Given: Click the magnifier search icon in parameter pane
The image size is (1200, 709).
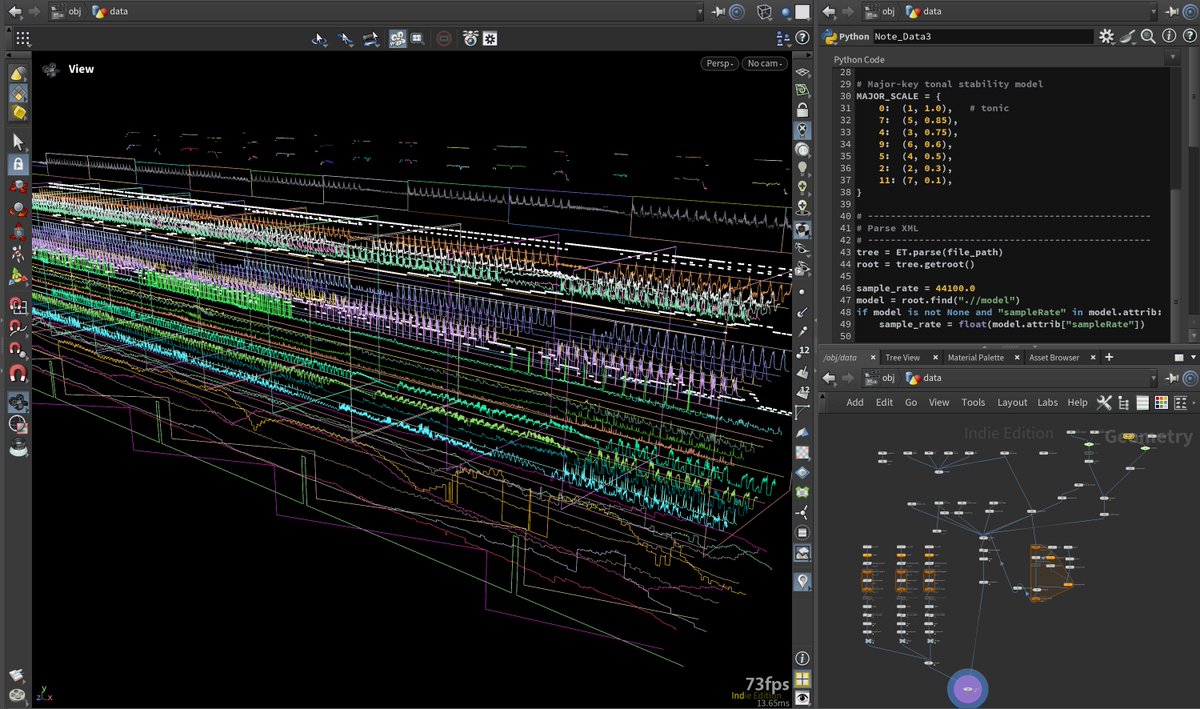Looking at the screenshot, I should pyautogui.click(x=1148, y=36).
